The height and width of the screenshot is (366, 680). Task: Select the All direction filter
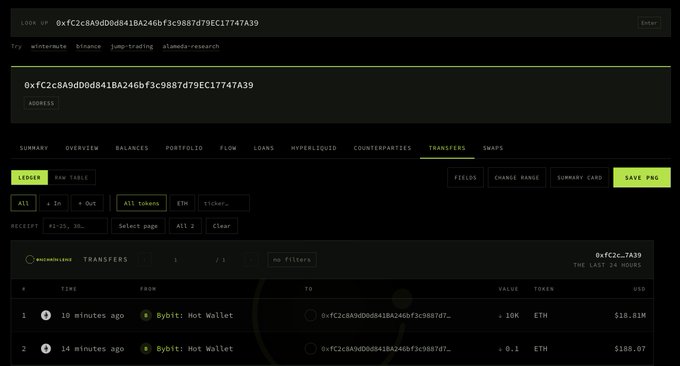click(x=23, y=203)
